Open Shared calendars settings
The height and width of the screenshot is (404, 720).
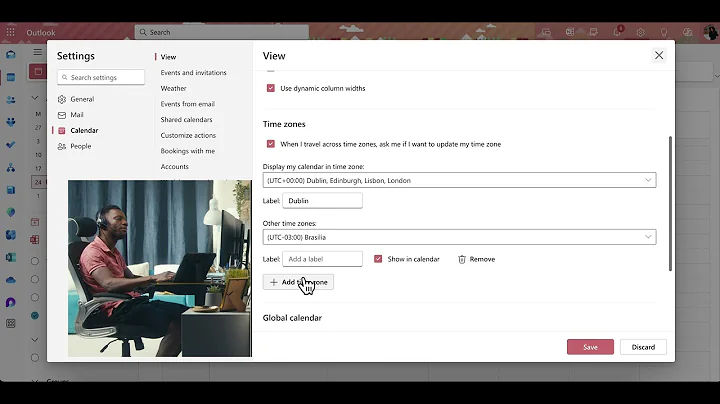click(x=186, y=119)
